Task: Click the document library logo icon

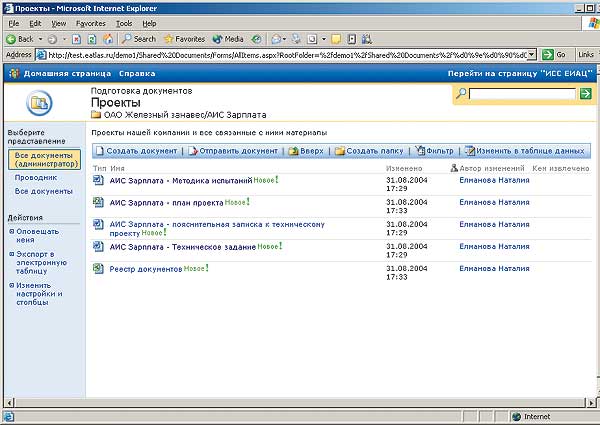Action: point(39,103)
